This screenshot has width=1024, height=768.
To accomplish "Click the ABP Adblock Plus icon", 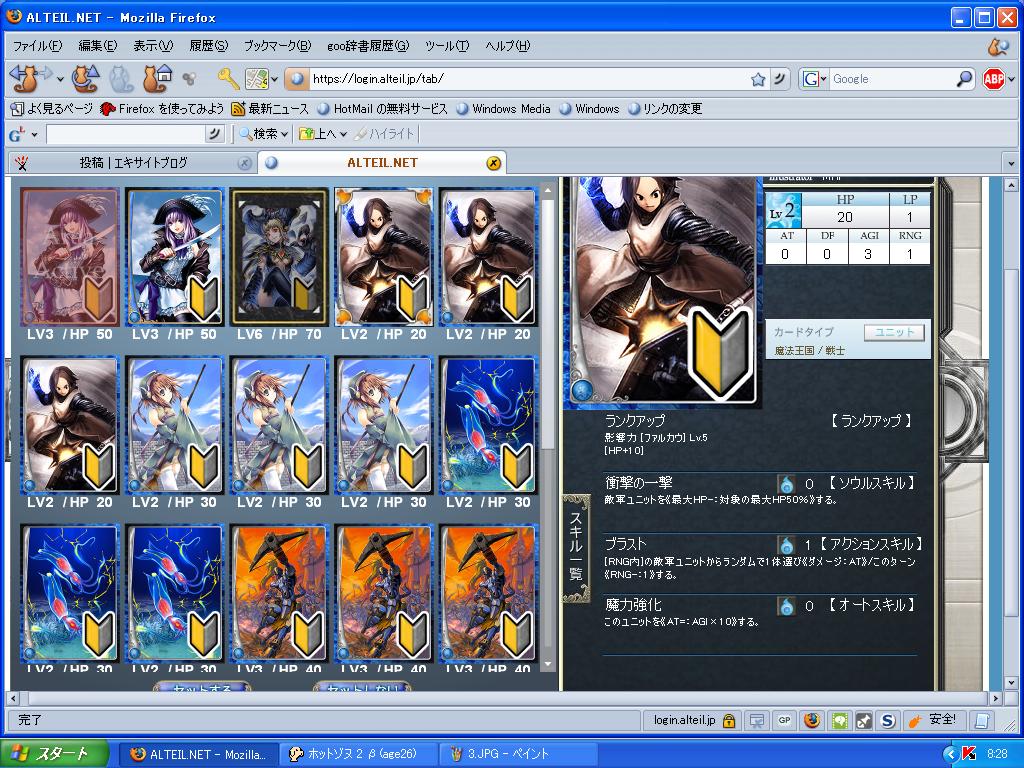I will click(993, 79).
